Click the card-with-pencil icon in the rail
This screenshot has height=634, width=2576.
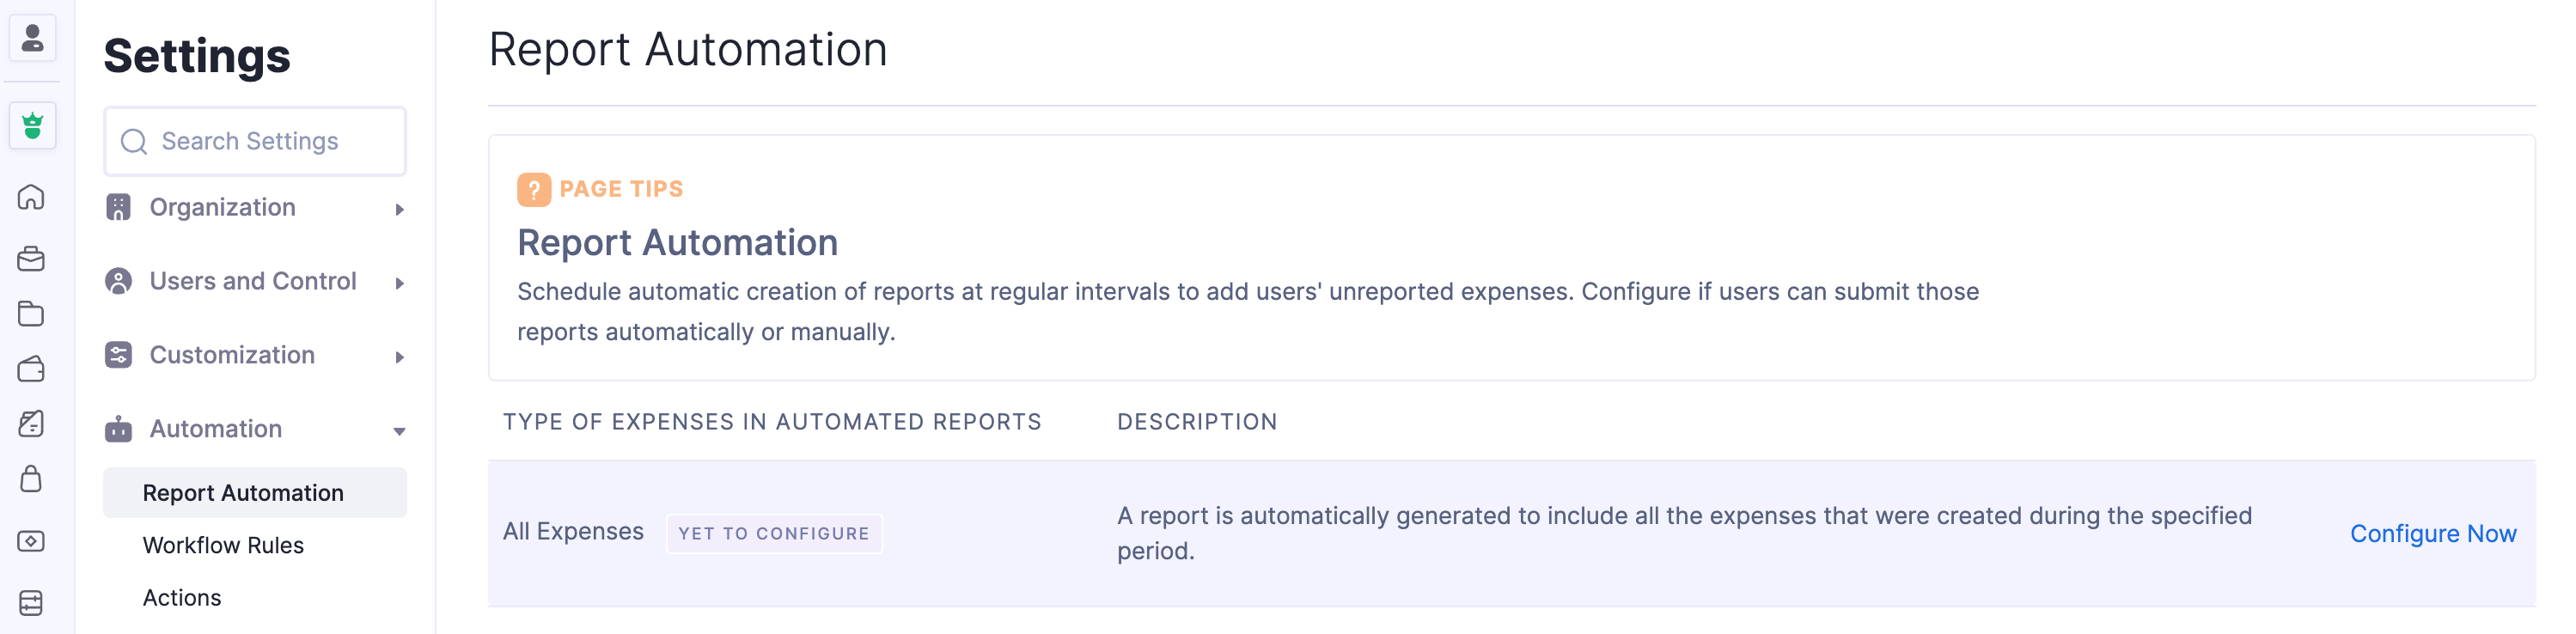pos(33,423)
